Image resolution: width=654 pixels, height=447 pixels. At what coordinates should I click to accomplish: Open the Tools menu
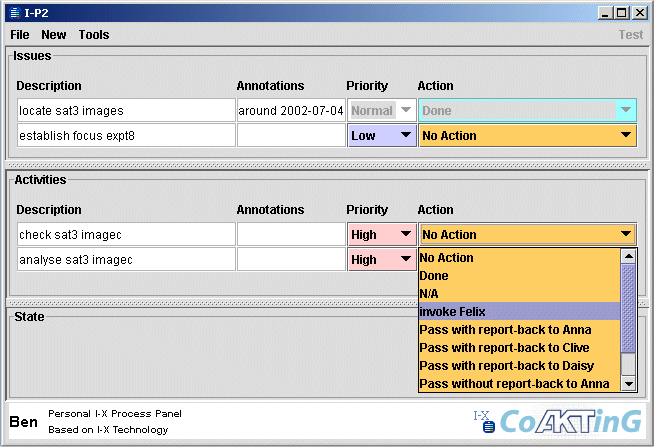coord(94,35)
